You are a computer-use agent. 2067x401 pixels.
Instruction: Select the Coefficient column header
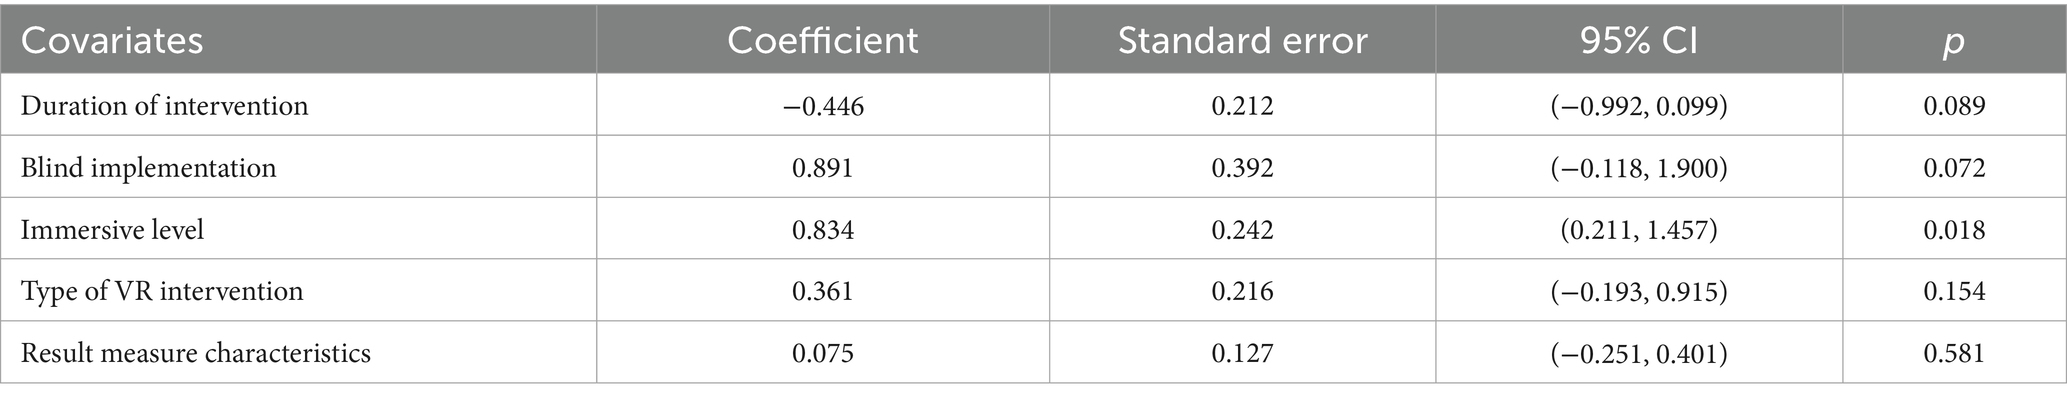(x=822, y=41)
